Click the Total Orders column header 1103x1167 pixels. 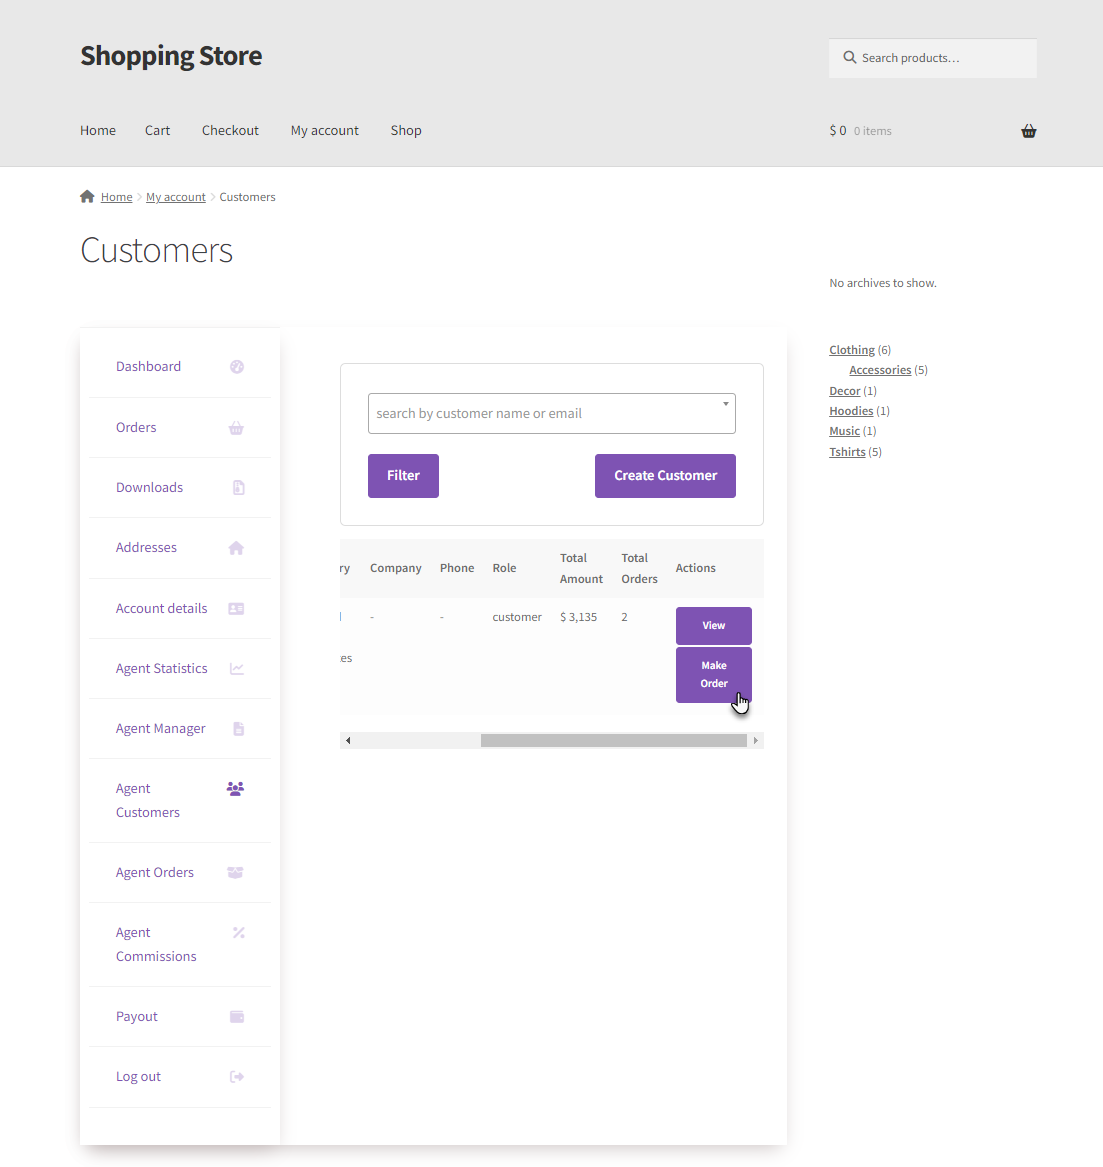point(639,569)
